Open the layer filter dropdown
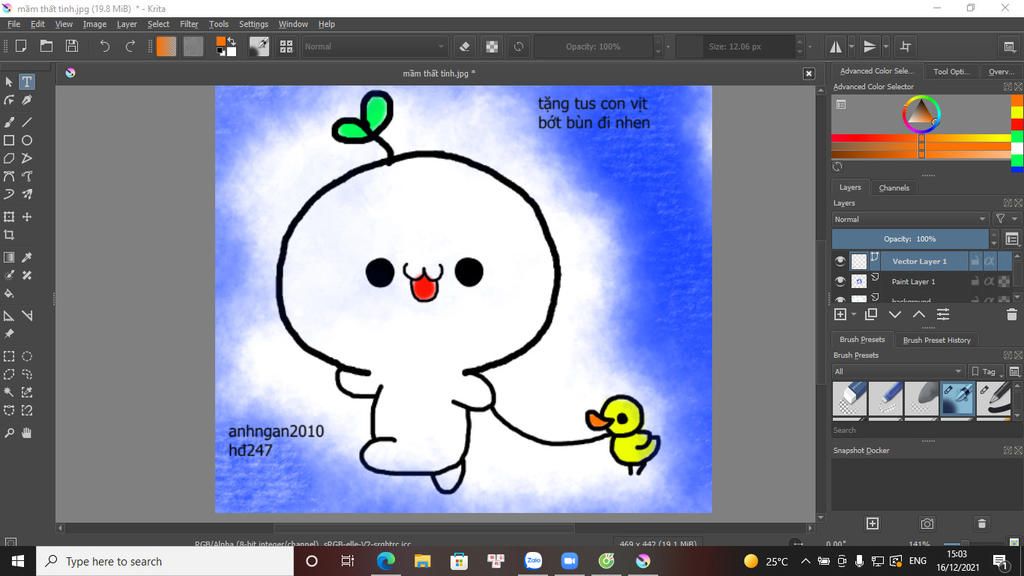 (1004, 219)
